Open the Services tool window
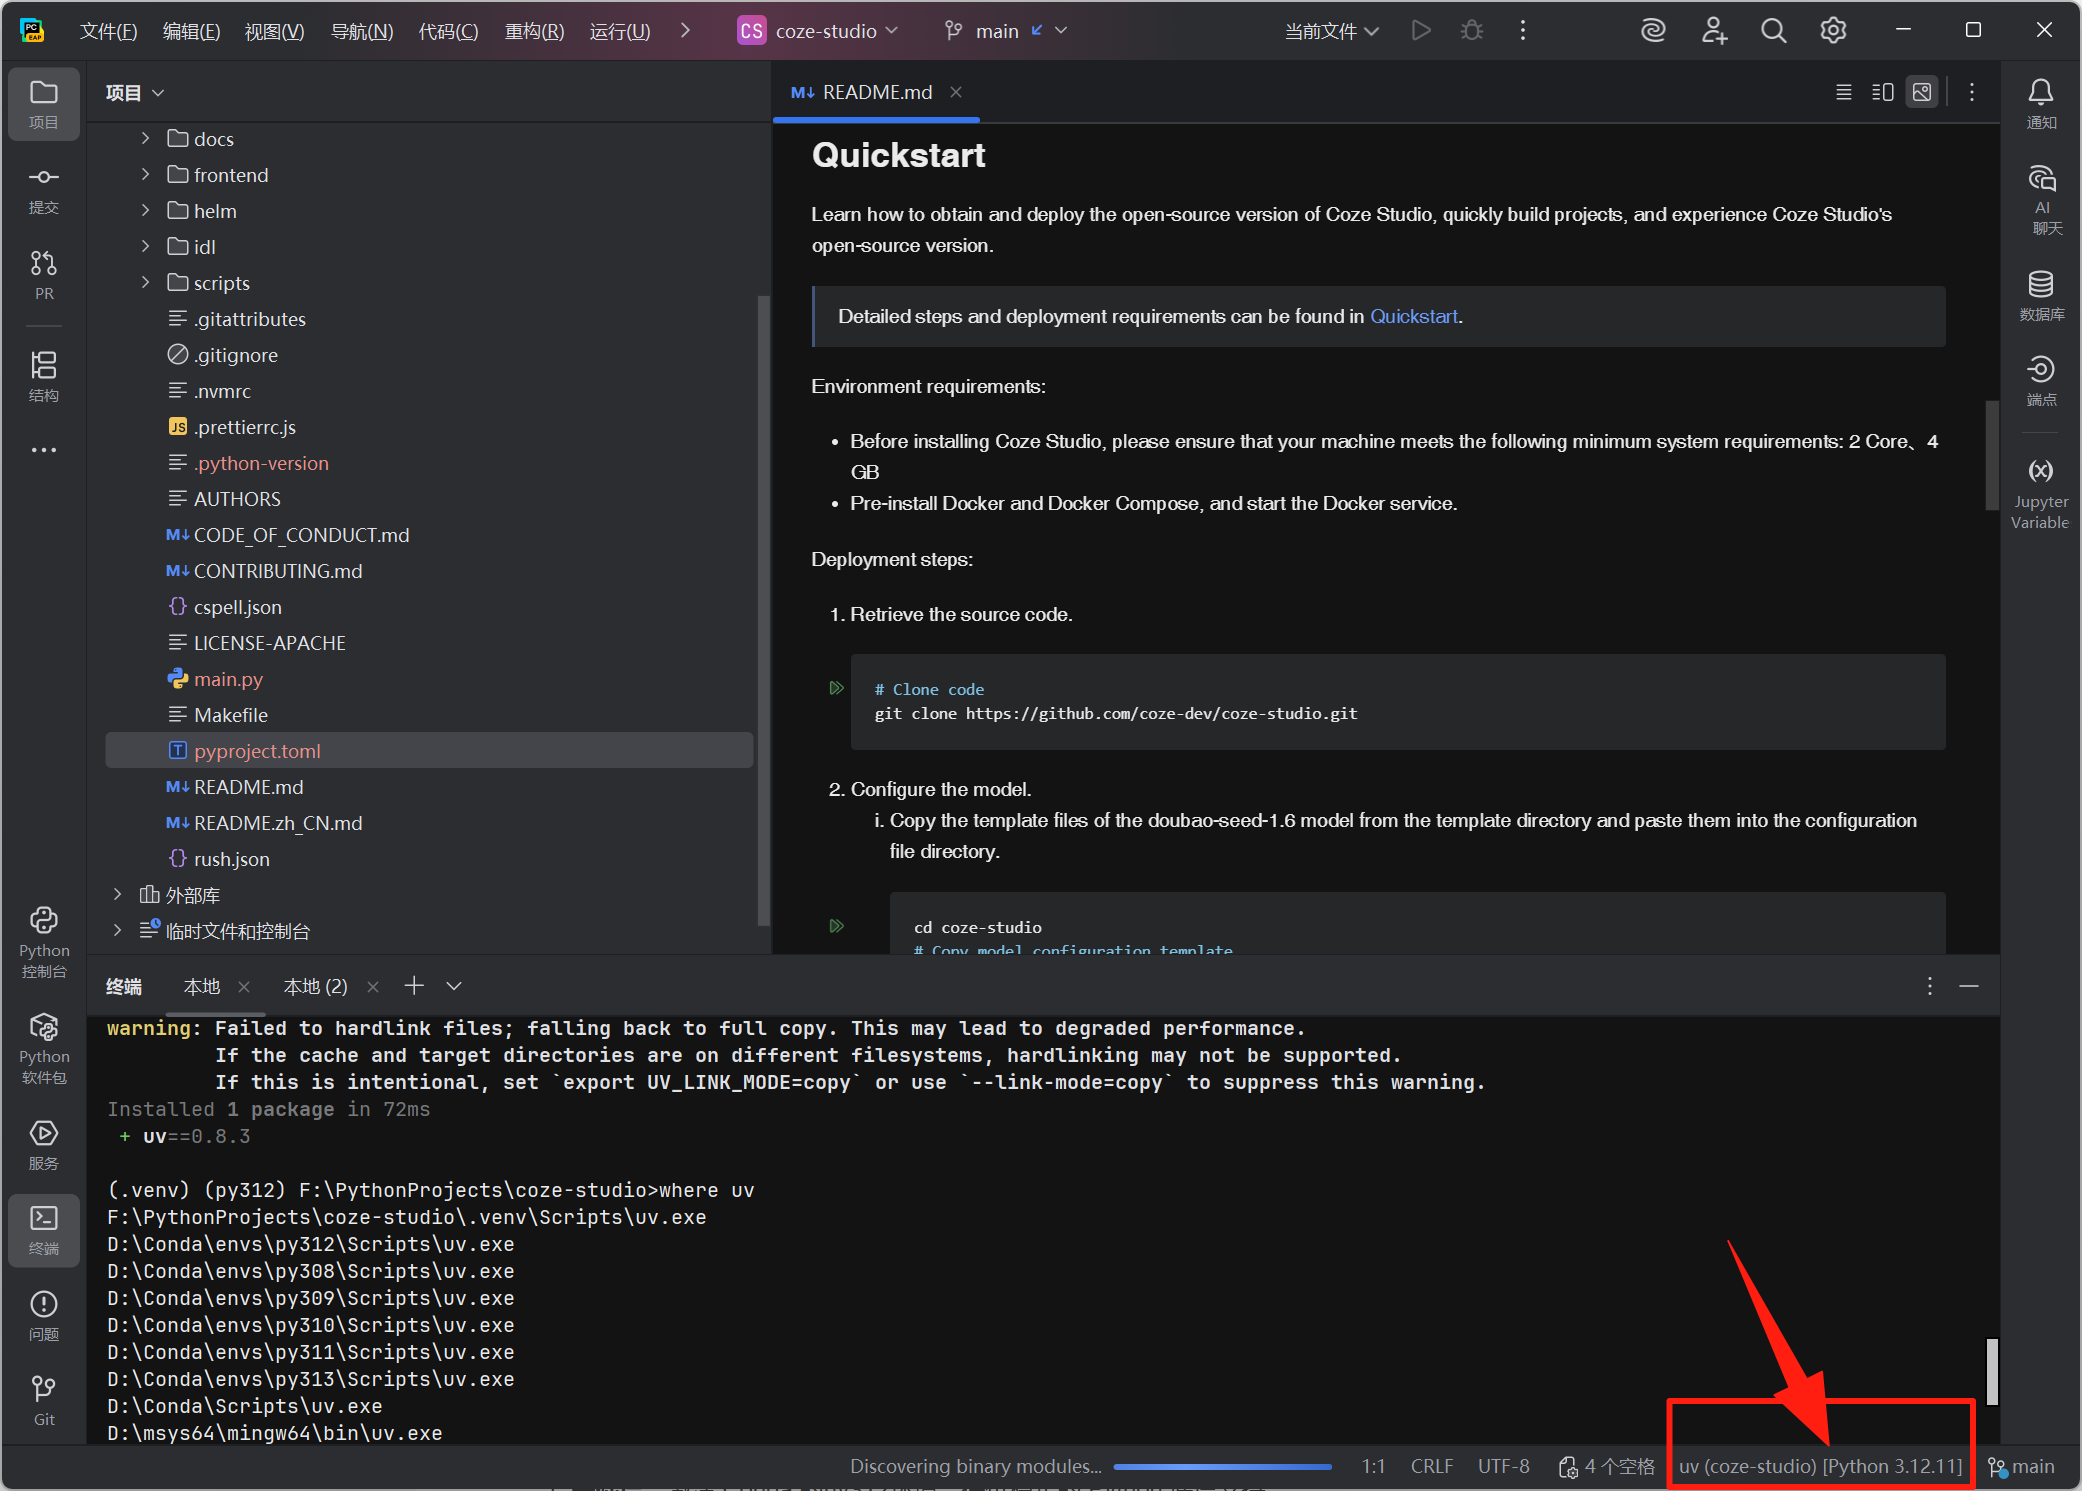Image resolution: width=2082 pixels, height=1491 pixels. click(44, 1145)
